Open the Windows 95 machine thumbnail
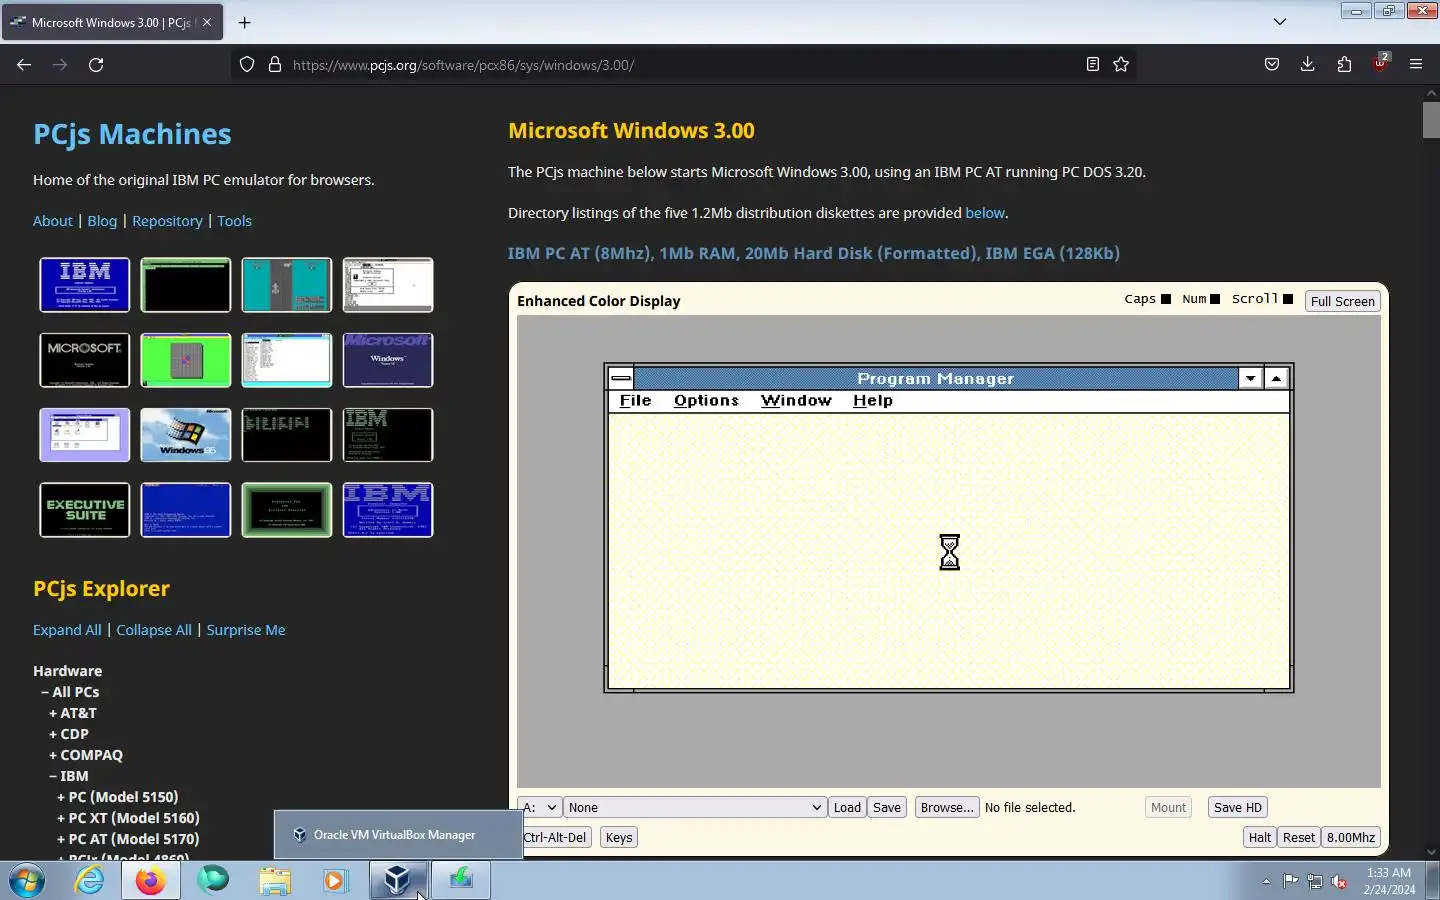1440x900 pixels. point(186,435)
